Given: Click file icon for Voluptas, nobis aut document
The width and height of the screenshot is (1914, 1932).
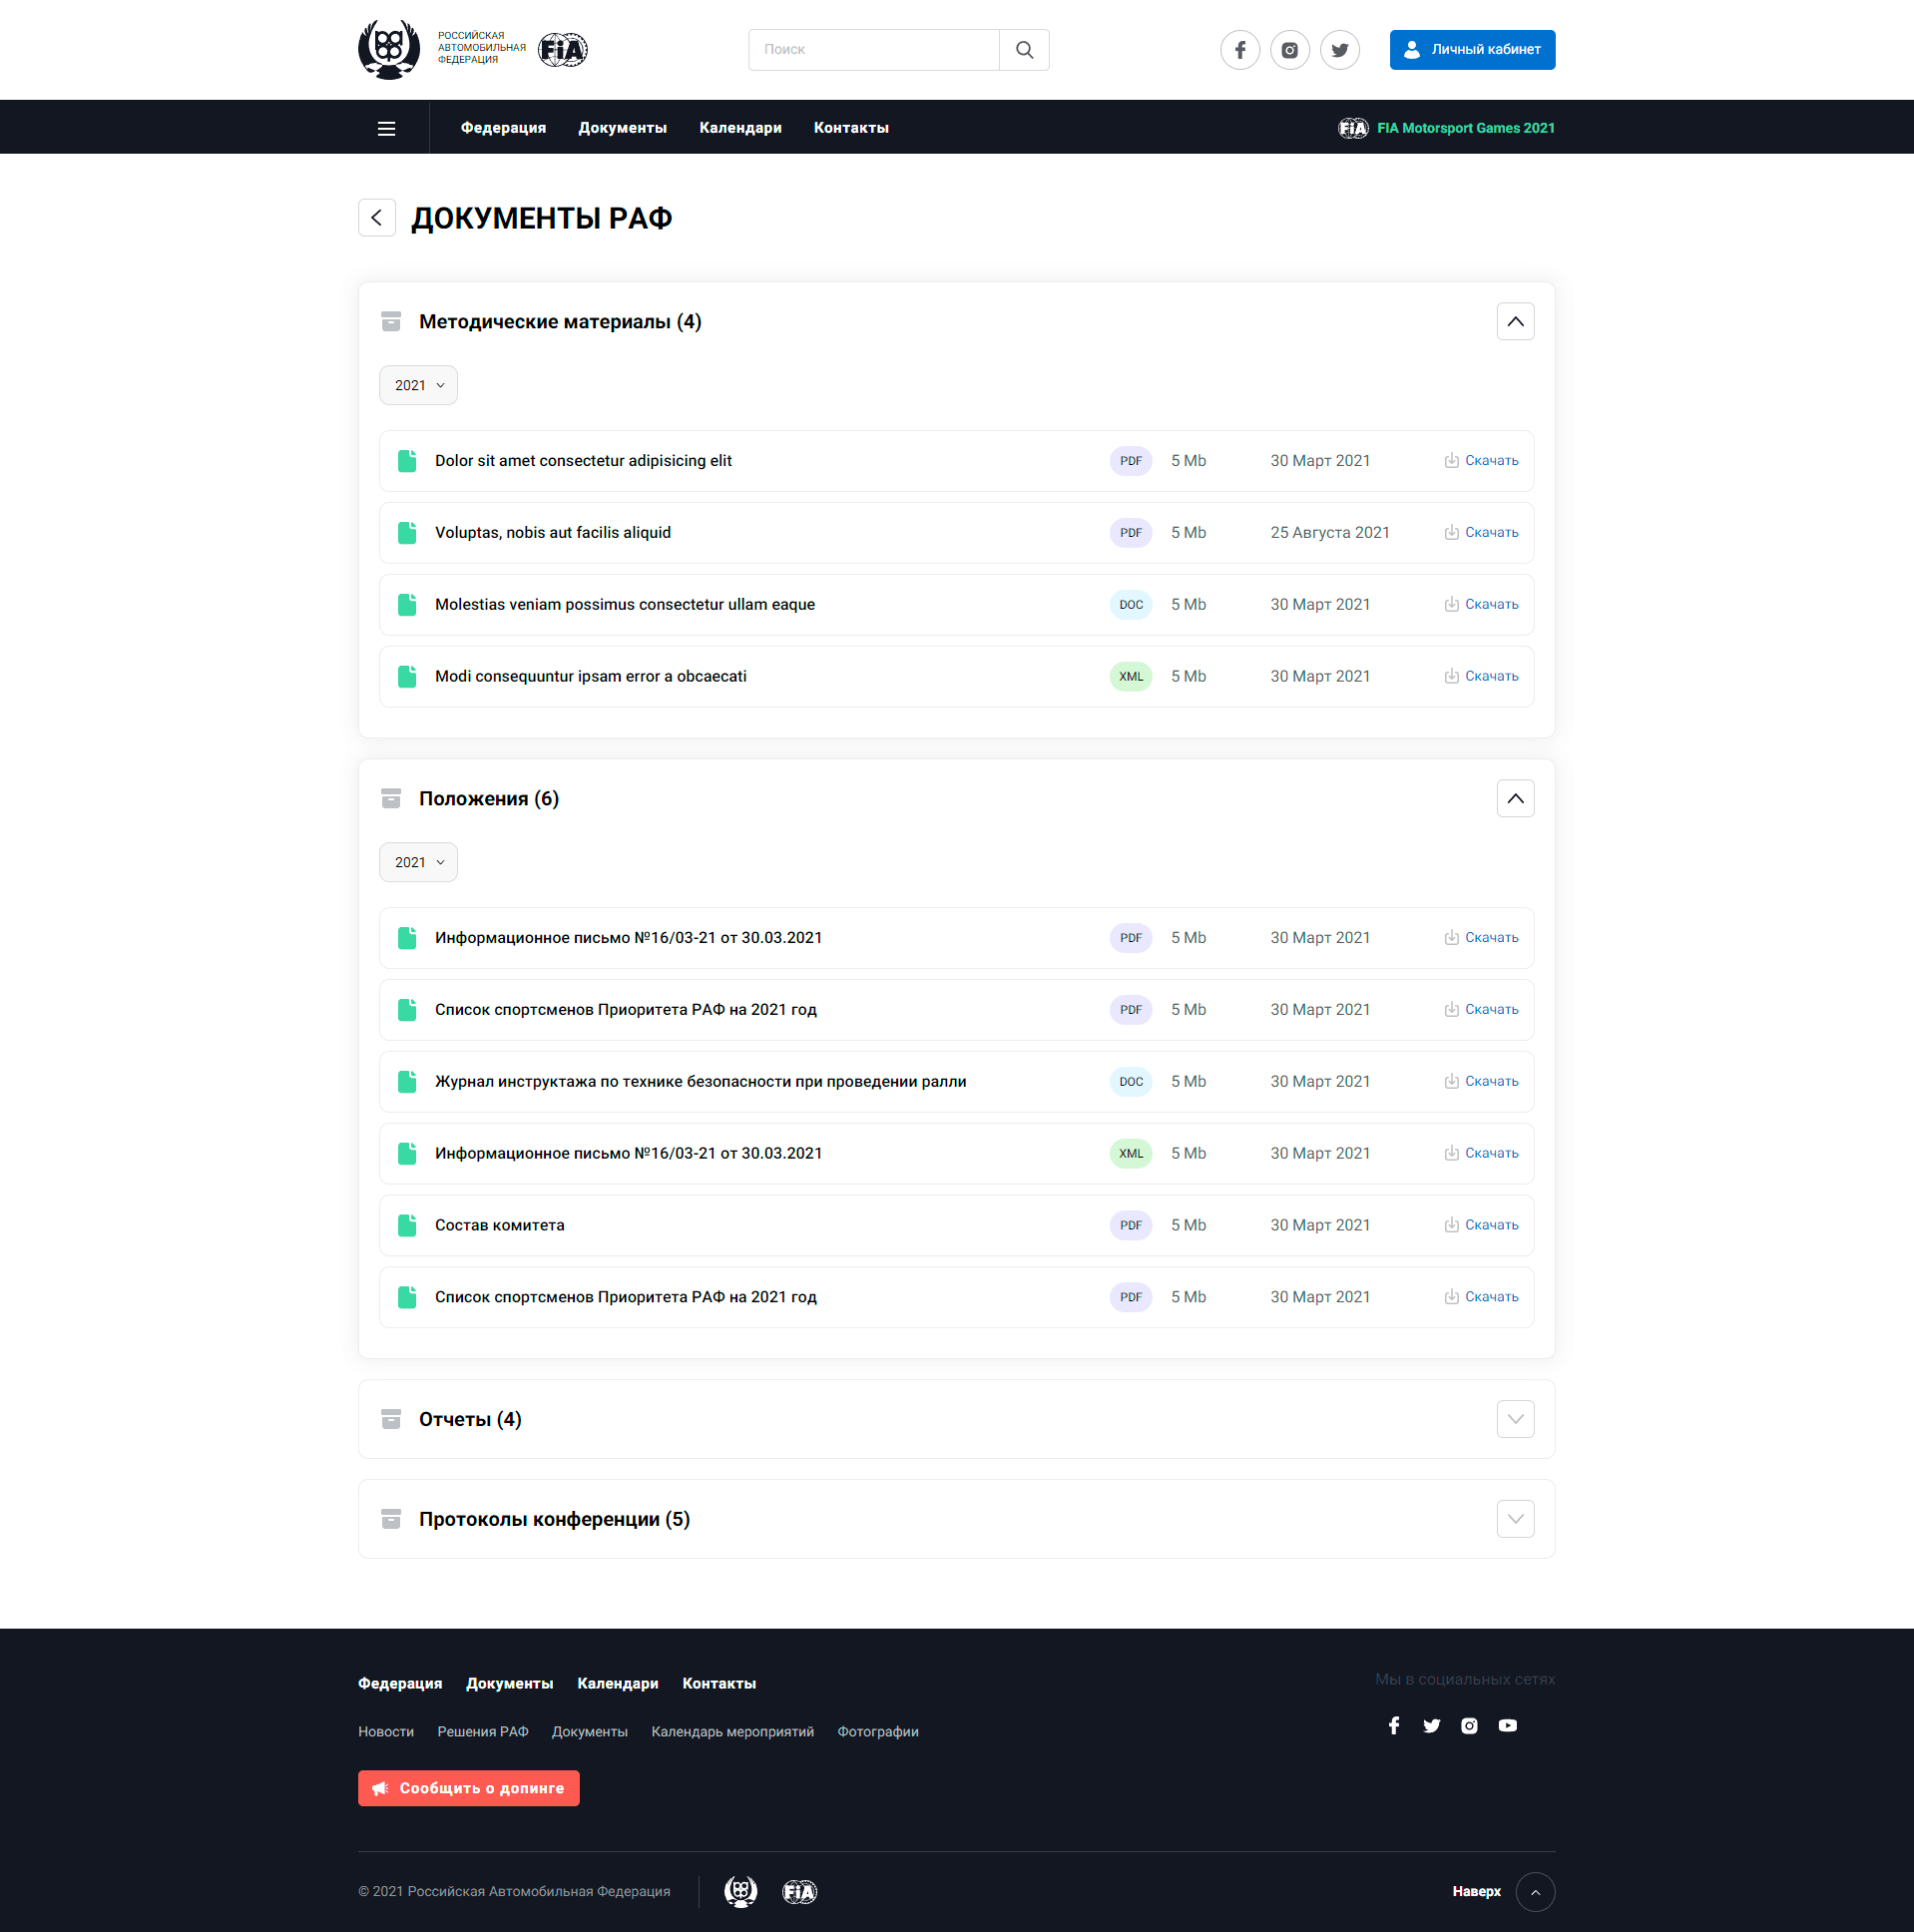Looking at the screenshot, I should [407, 533].
